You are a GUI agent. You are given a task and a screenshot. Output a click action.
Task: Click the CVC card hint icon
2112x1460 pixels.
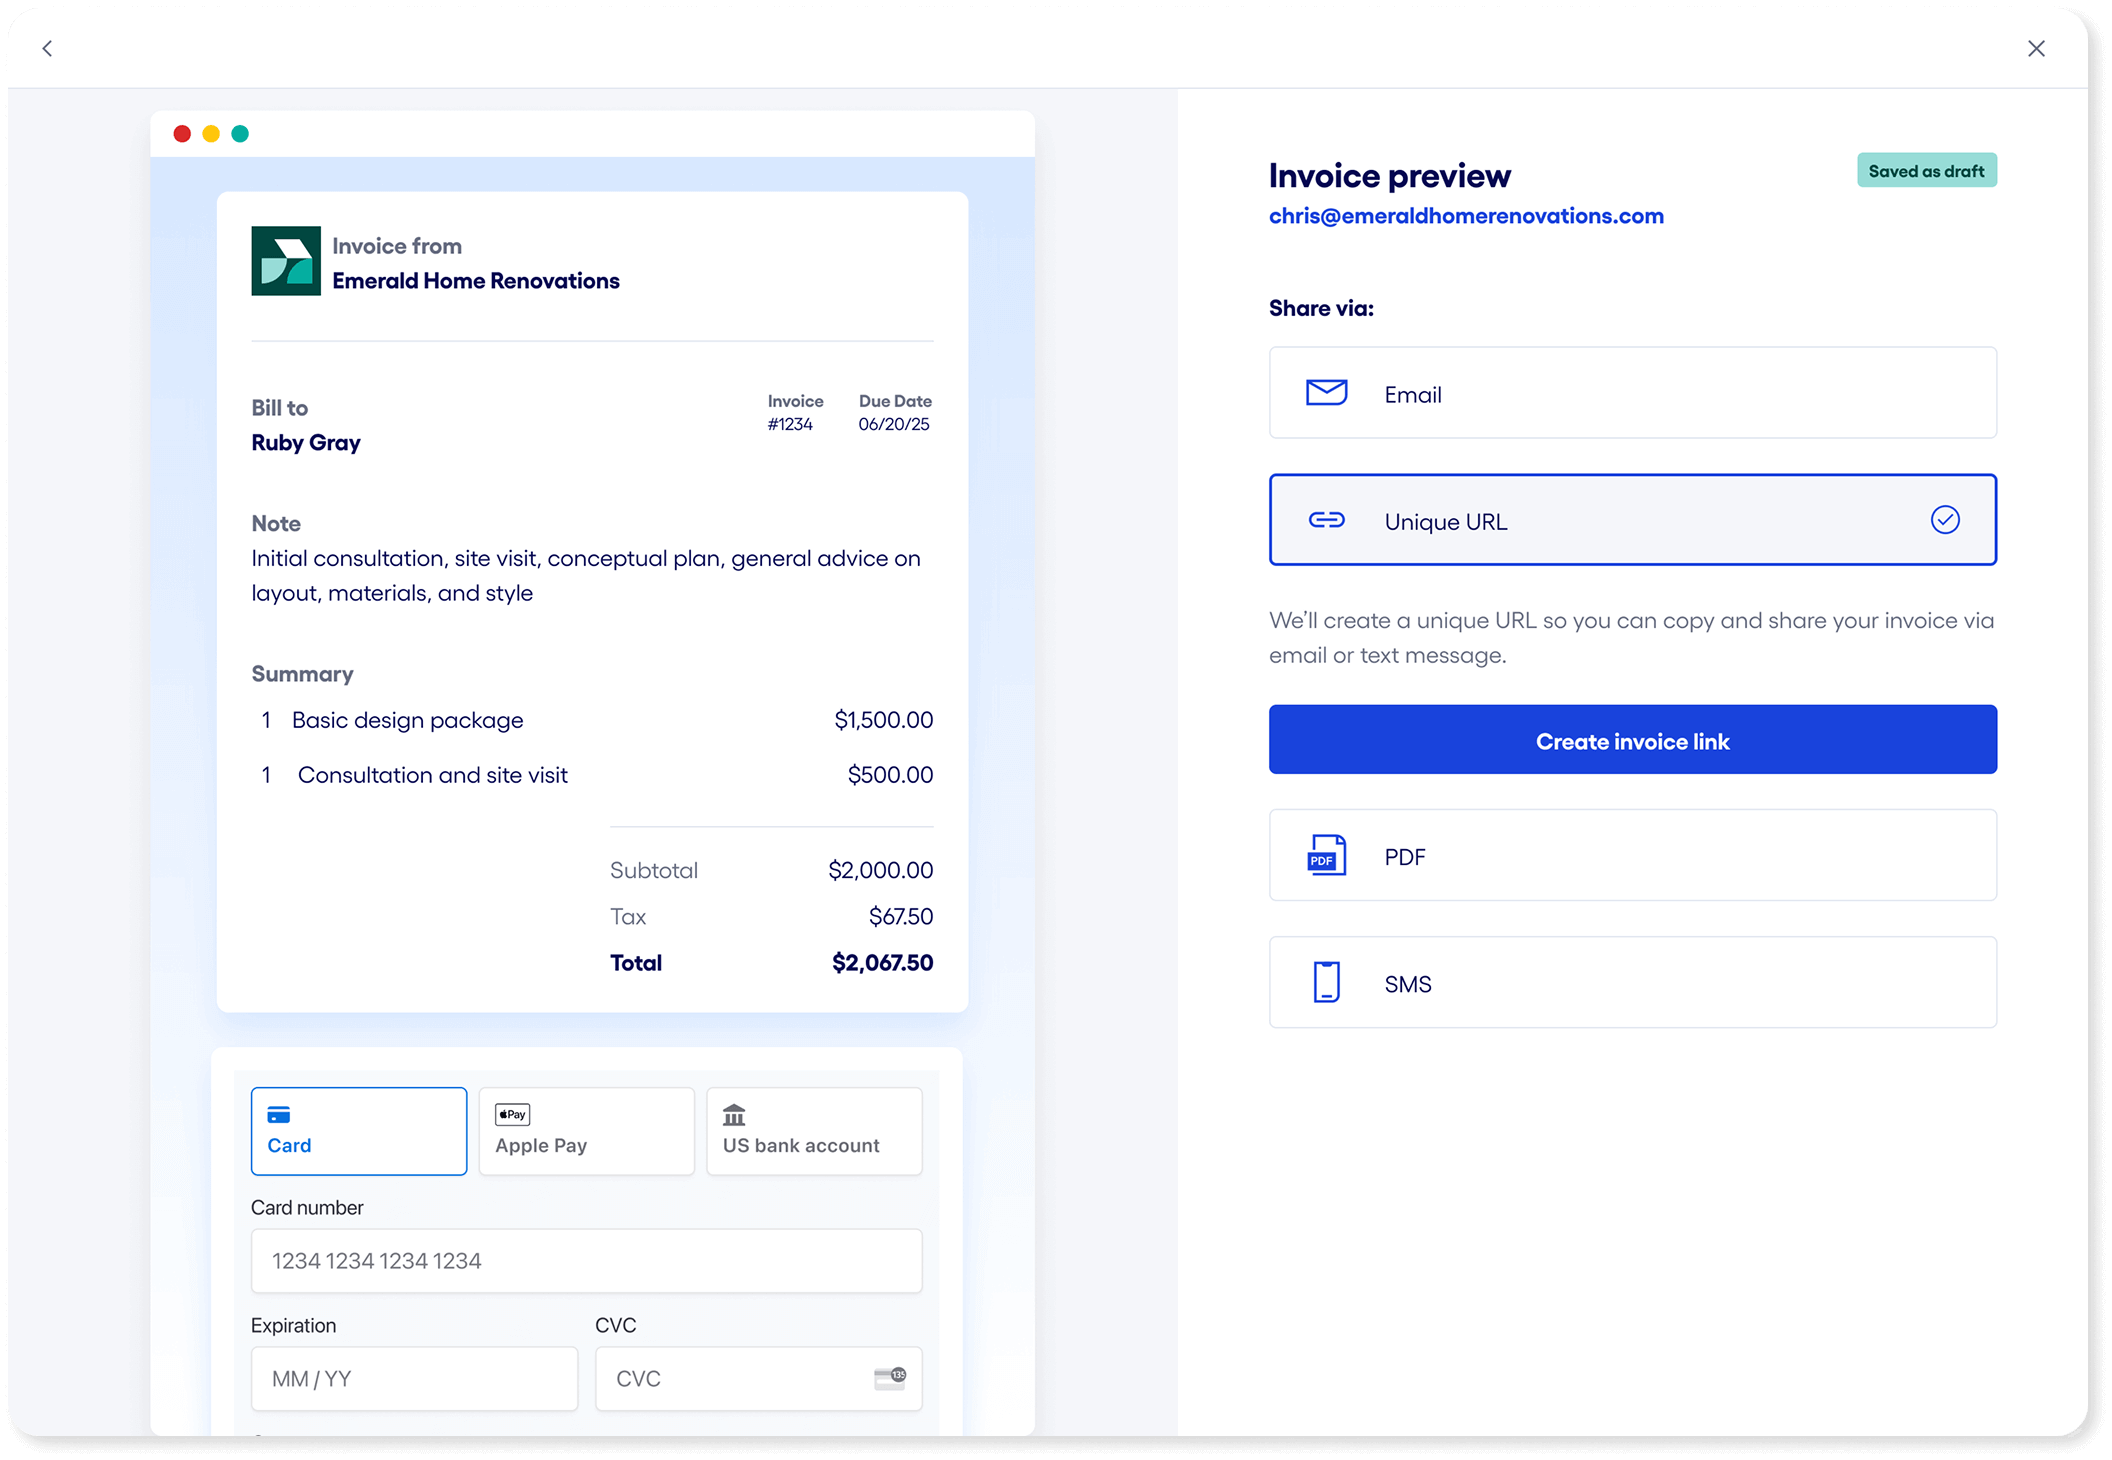(889, 1378)
